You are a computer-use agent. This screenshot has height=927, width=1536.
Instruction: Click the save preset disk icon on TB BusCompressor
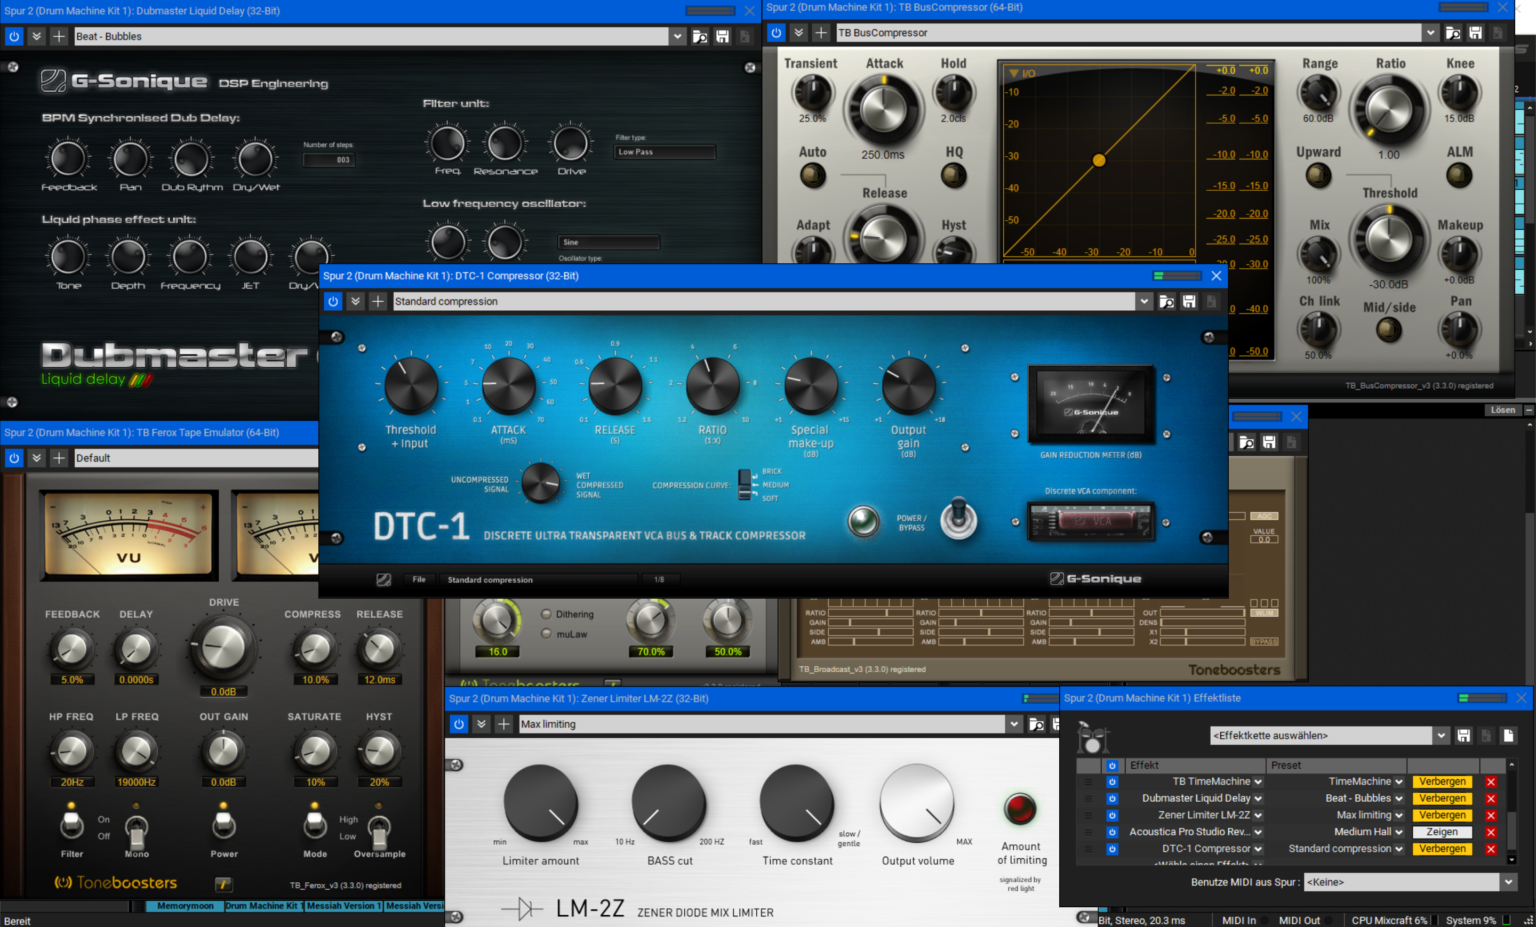1475,32
